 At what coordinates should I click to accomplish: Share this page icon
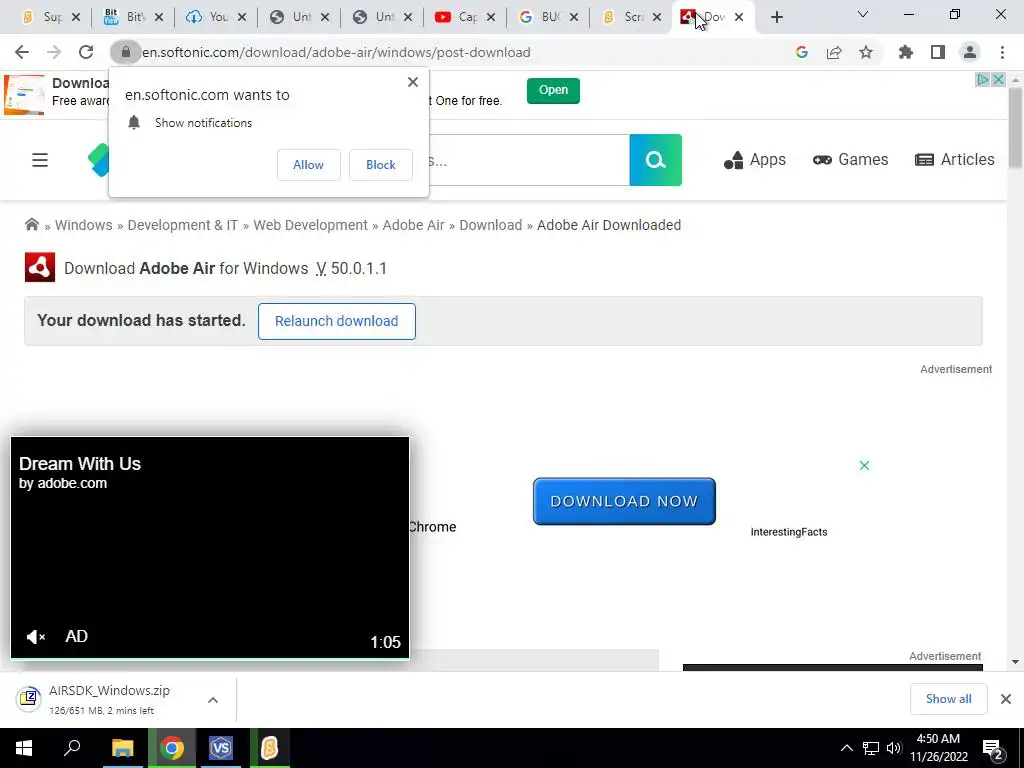click(834, 52)
